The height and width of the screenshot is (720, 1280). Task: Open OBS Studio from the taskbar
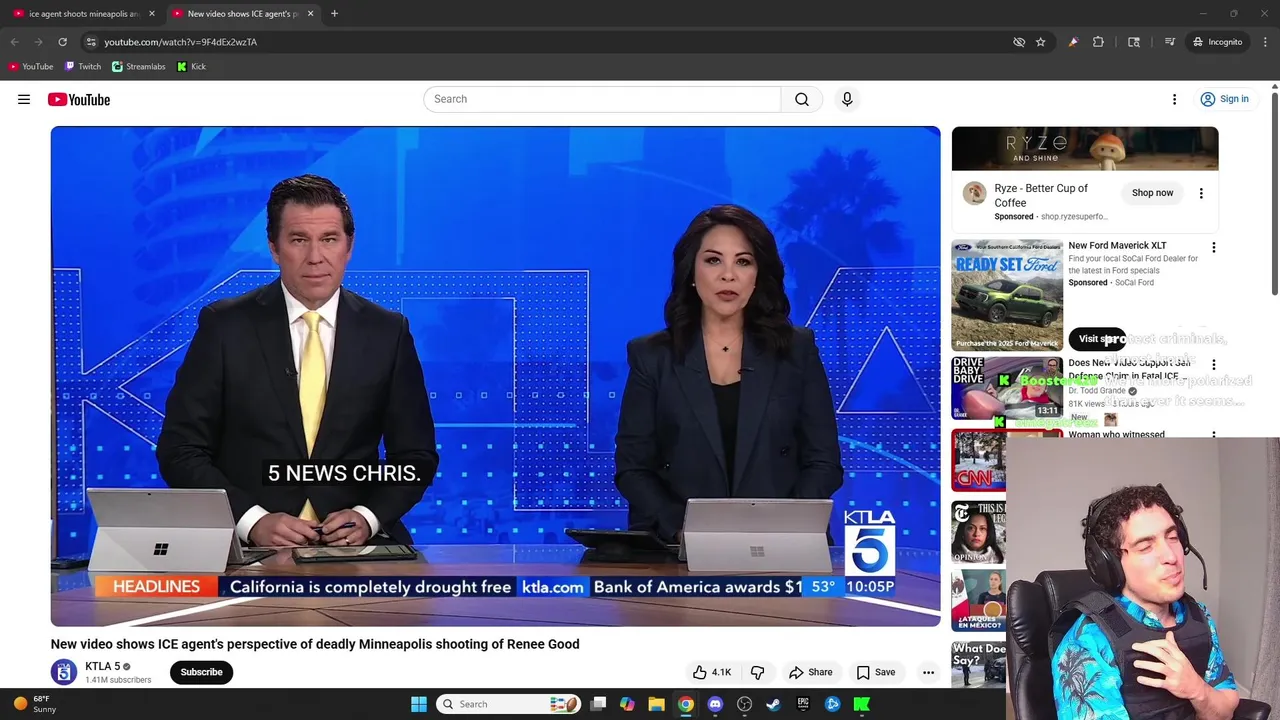coord(744,704)
